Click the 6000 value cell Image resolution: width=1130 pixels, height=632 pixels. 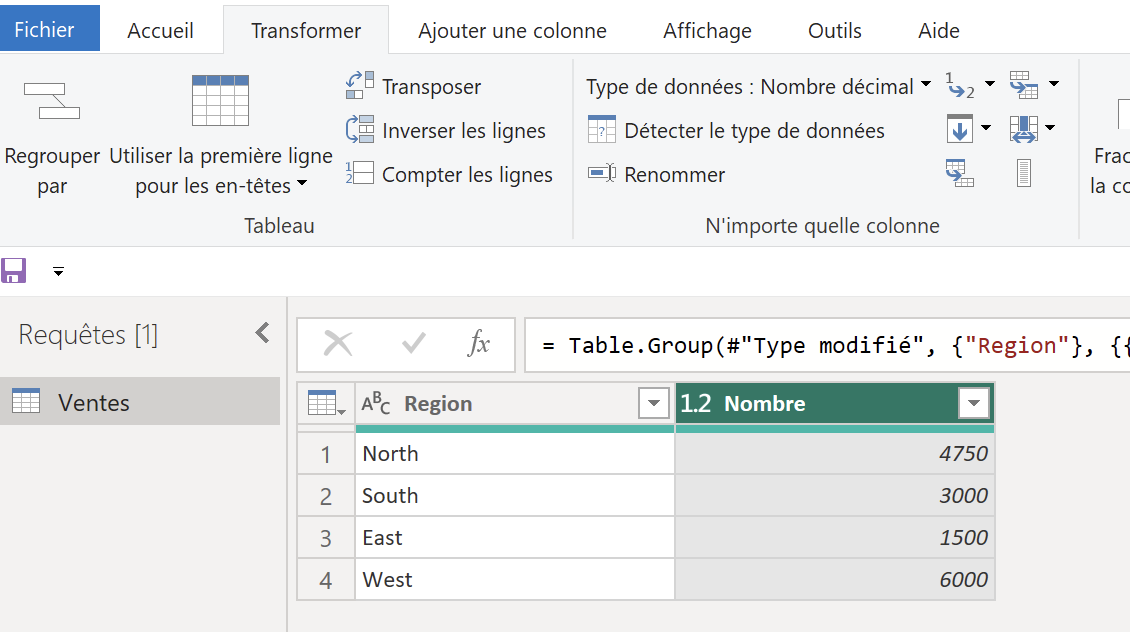835,579
